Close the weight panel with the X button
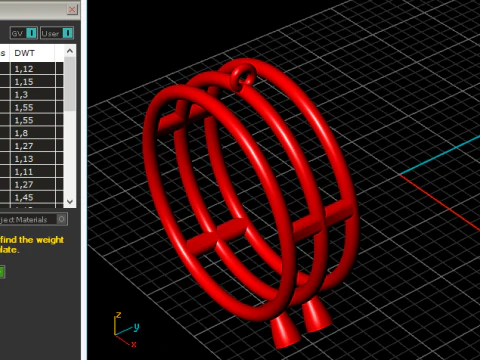The image size is (480, 360). (x=72, y=9)
